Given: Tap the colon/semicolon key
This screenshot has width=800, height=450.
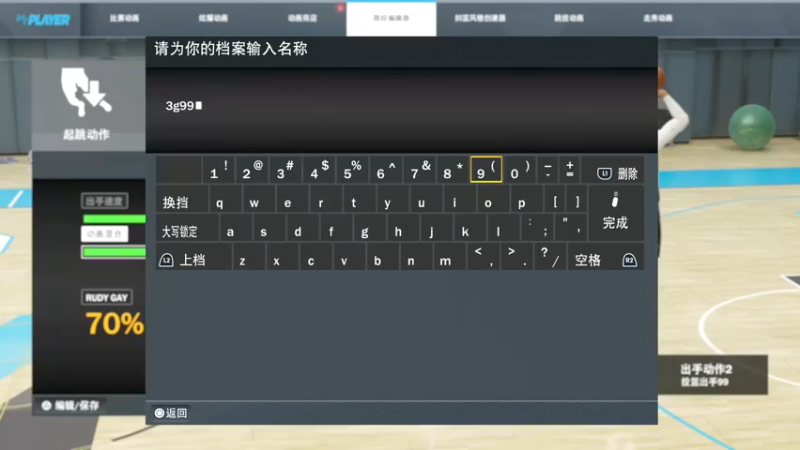Looking at the screenshot, I should tap(537, 228).
